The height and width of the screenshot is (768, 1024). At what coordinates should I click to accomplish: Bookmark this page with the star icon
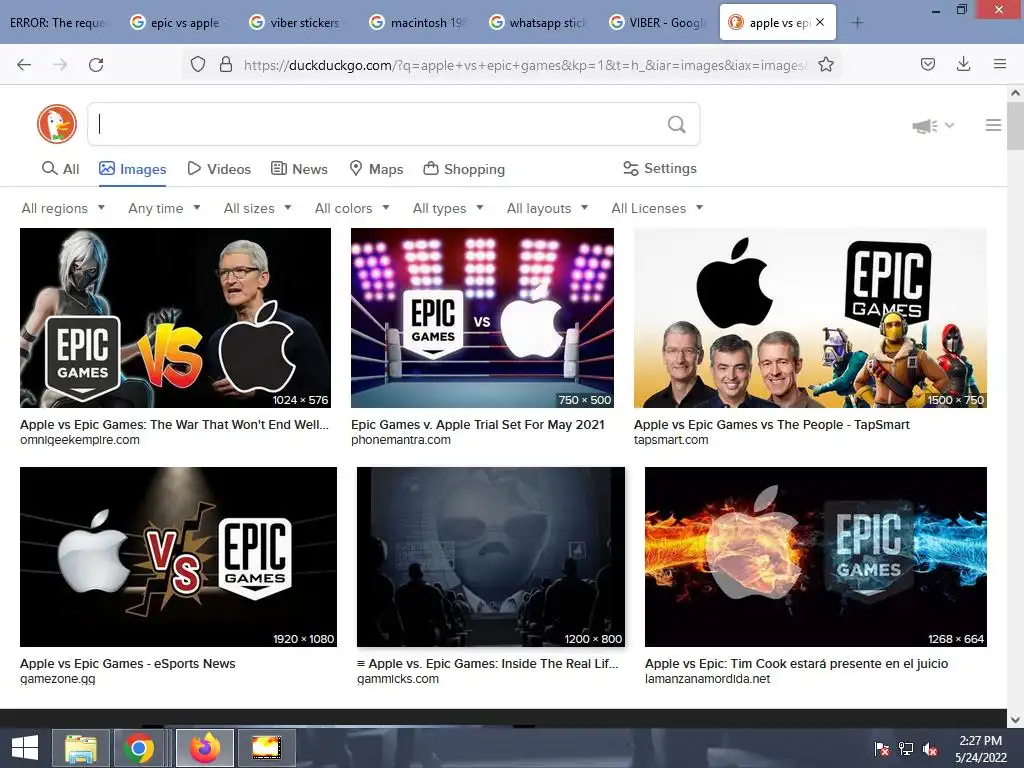(x=826, y=65)
